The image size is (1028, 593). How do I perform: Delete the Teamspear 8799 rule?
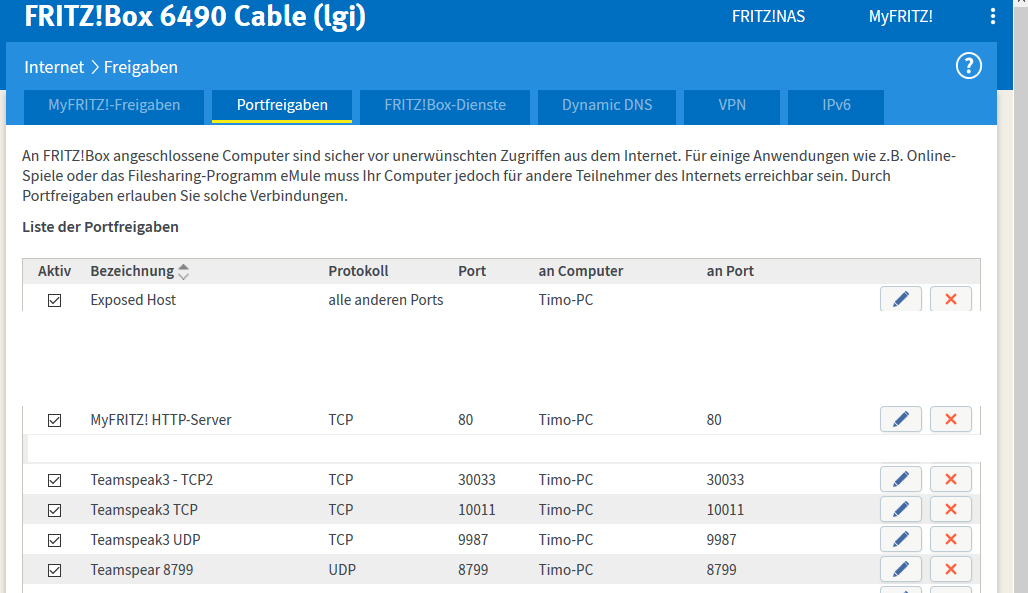pos(950,570)
